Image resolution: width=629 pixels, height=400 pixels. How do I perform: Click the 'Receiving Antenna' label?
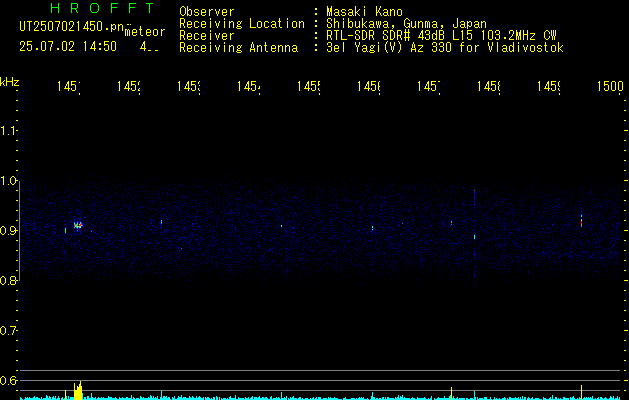pos(239,48)
